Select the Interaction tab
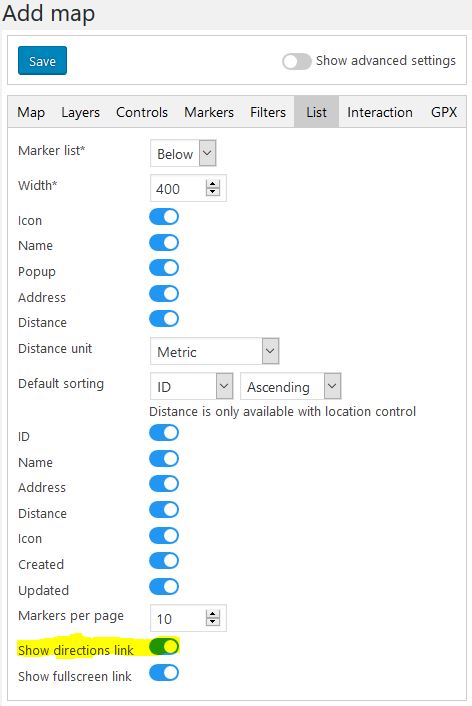Image resolution: width=472 pixels, height=706 pixels. [380, 112]
